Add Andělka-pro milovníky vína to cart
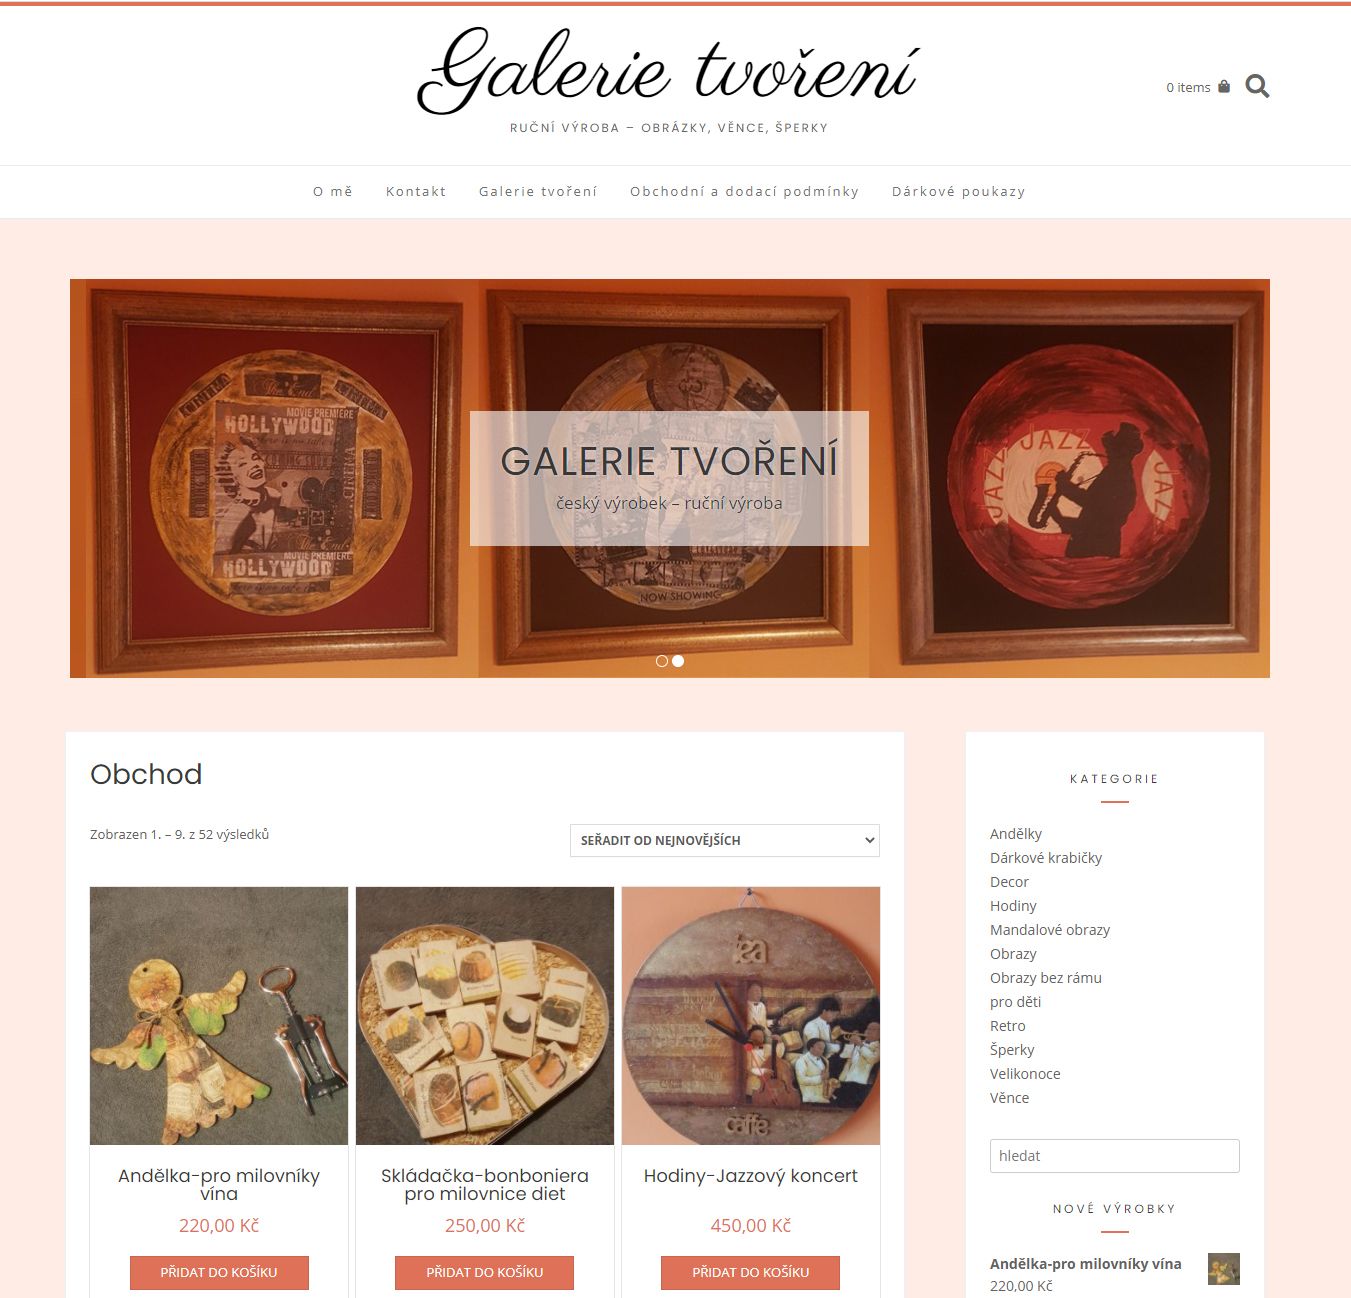Screen dimensions: 1351x1298 tap(219, 1272)
